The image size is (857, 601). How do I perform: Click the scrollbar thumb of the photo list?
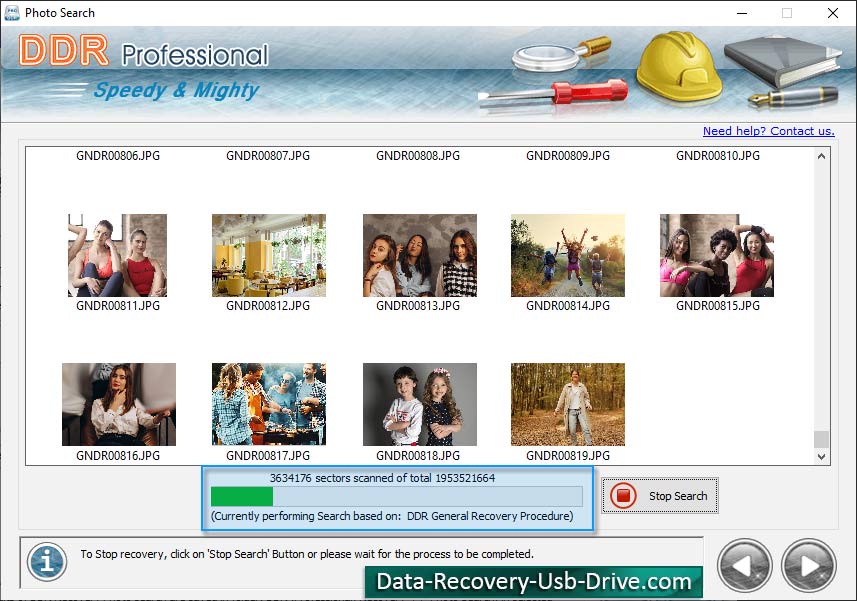[821, 439]
